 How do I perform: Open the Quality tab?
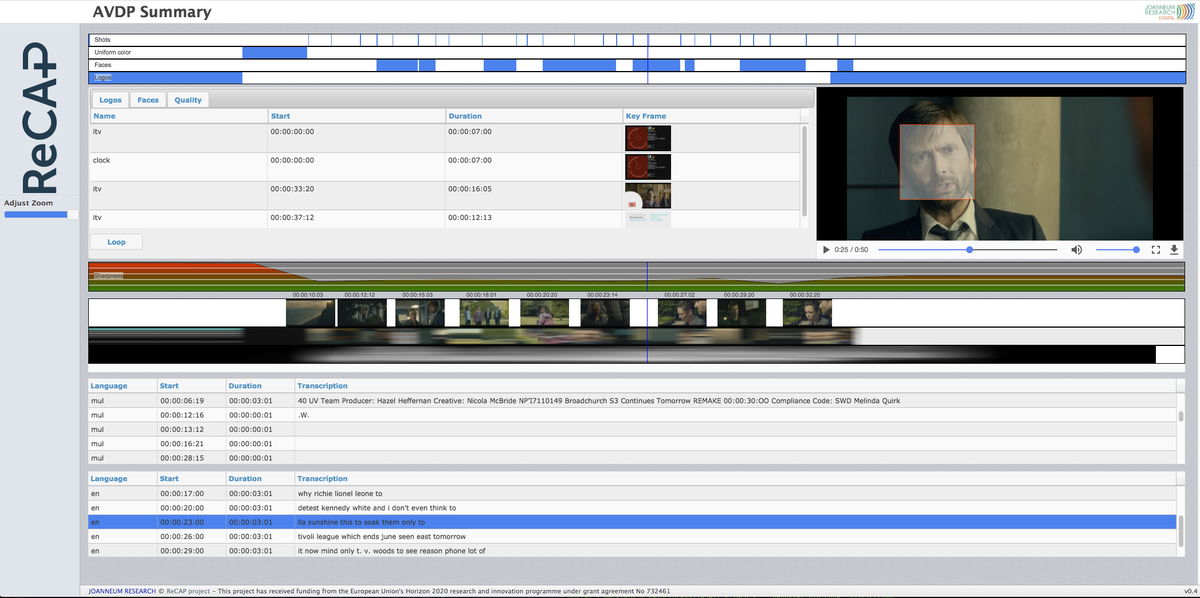tap(188, 100)
